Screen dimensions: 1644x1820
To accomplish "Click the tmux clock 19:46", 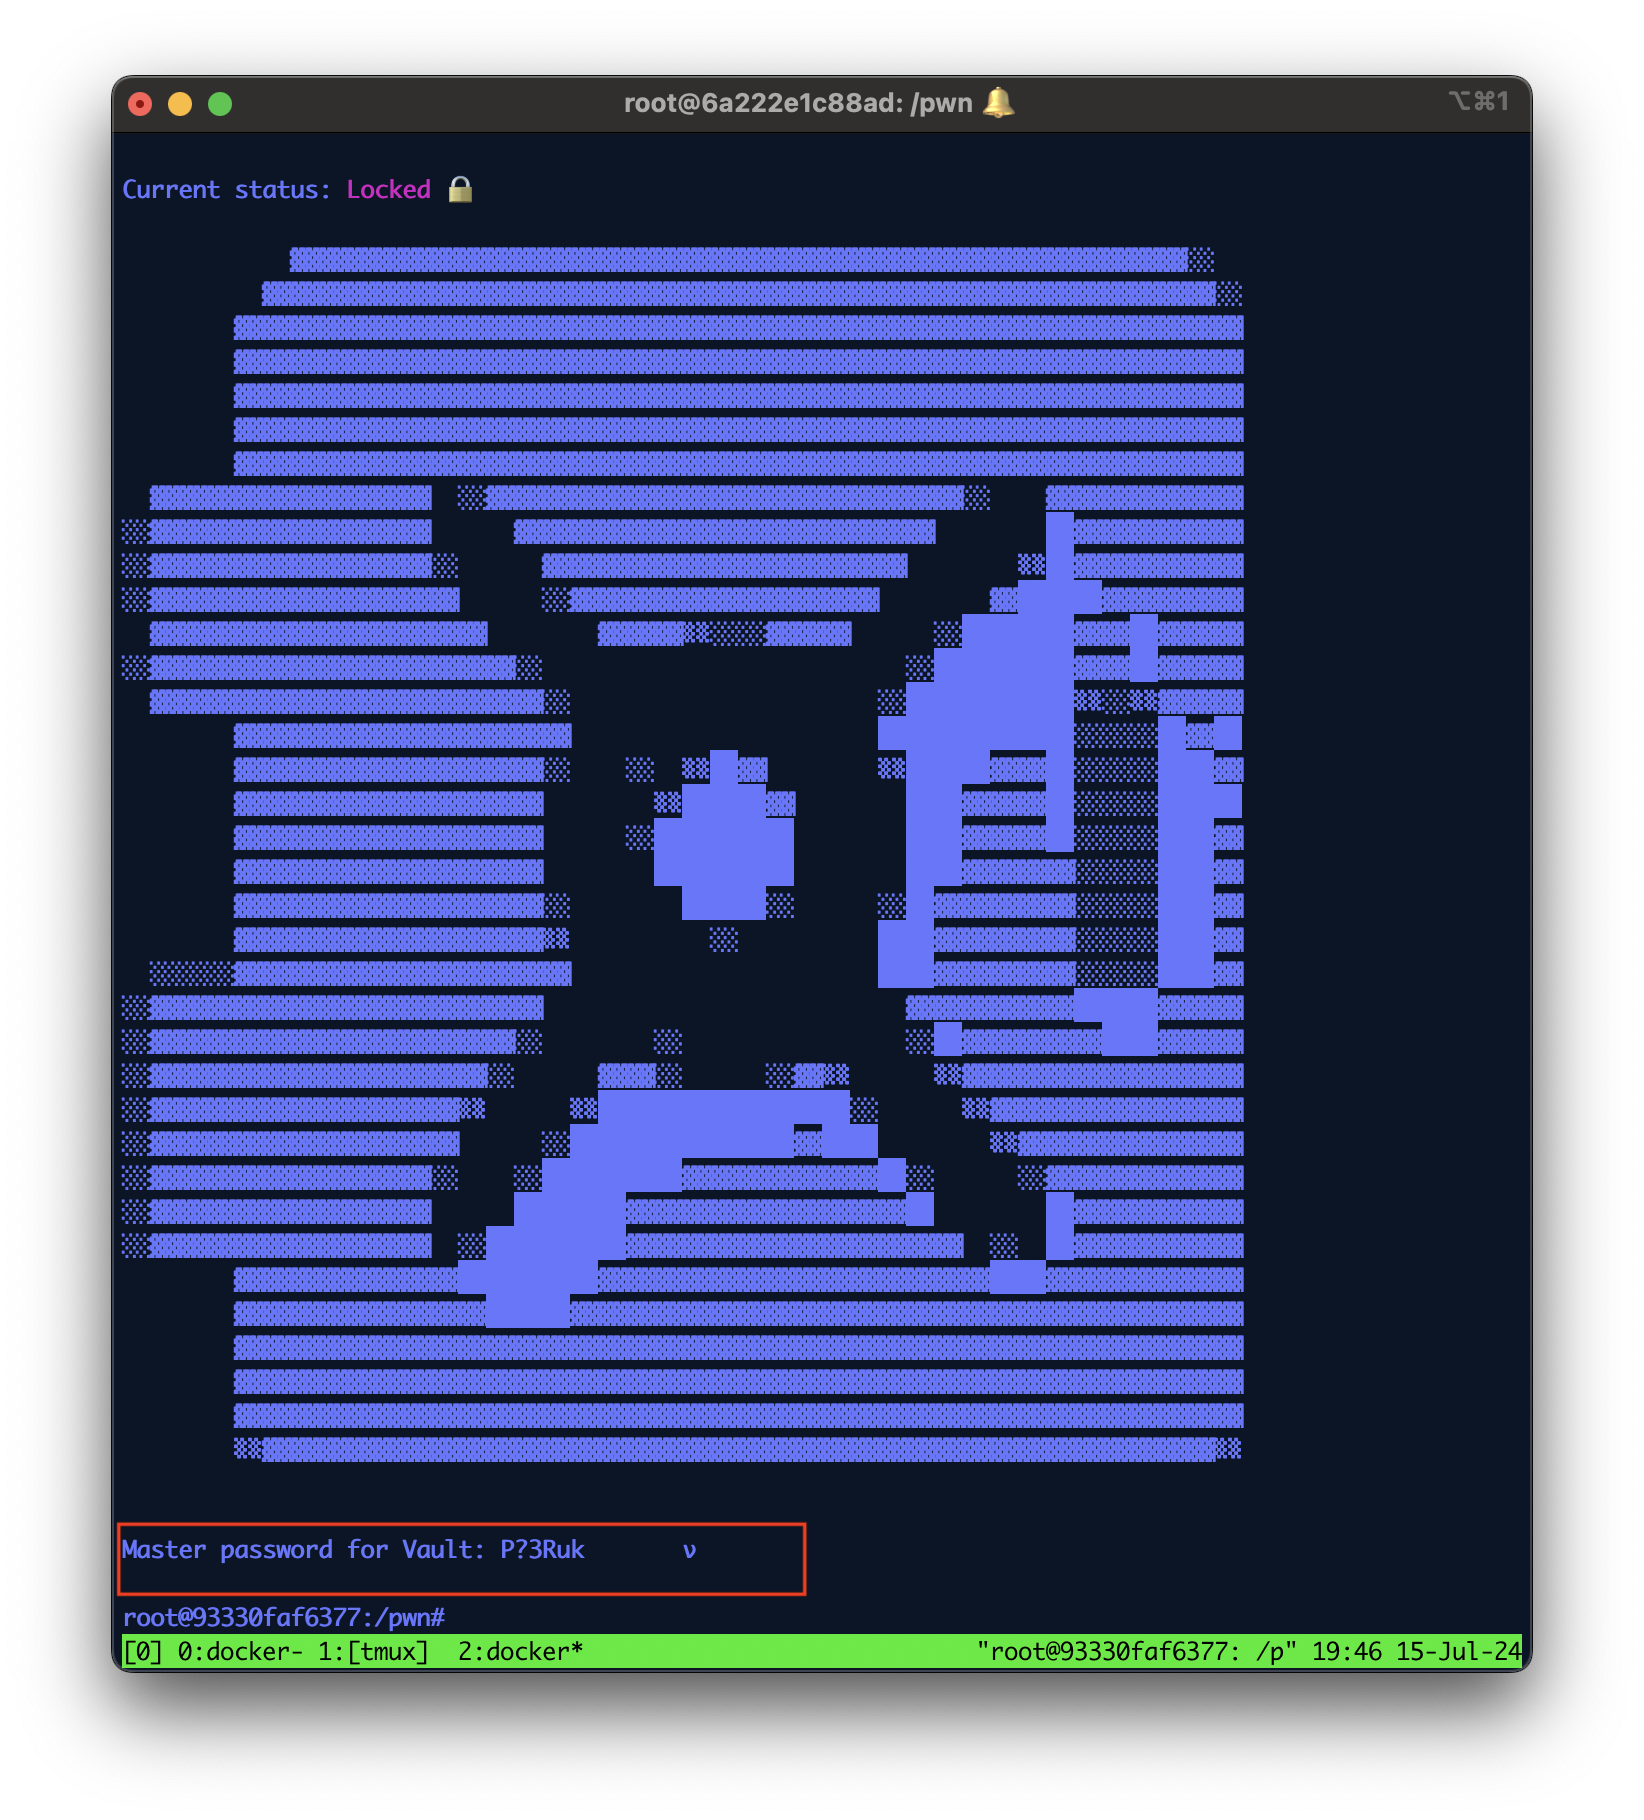I will click(1346, 1651).
